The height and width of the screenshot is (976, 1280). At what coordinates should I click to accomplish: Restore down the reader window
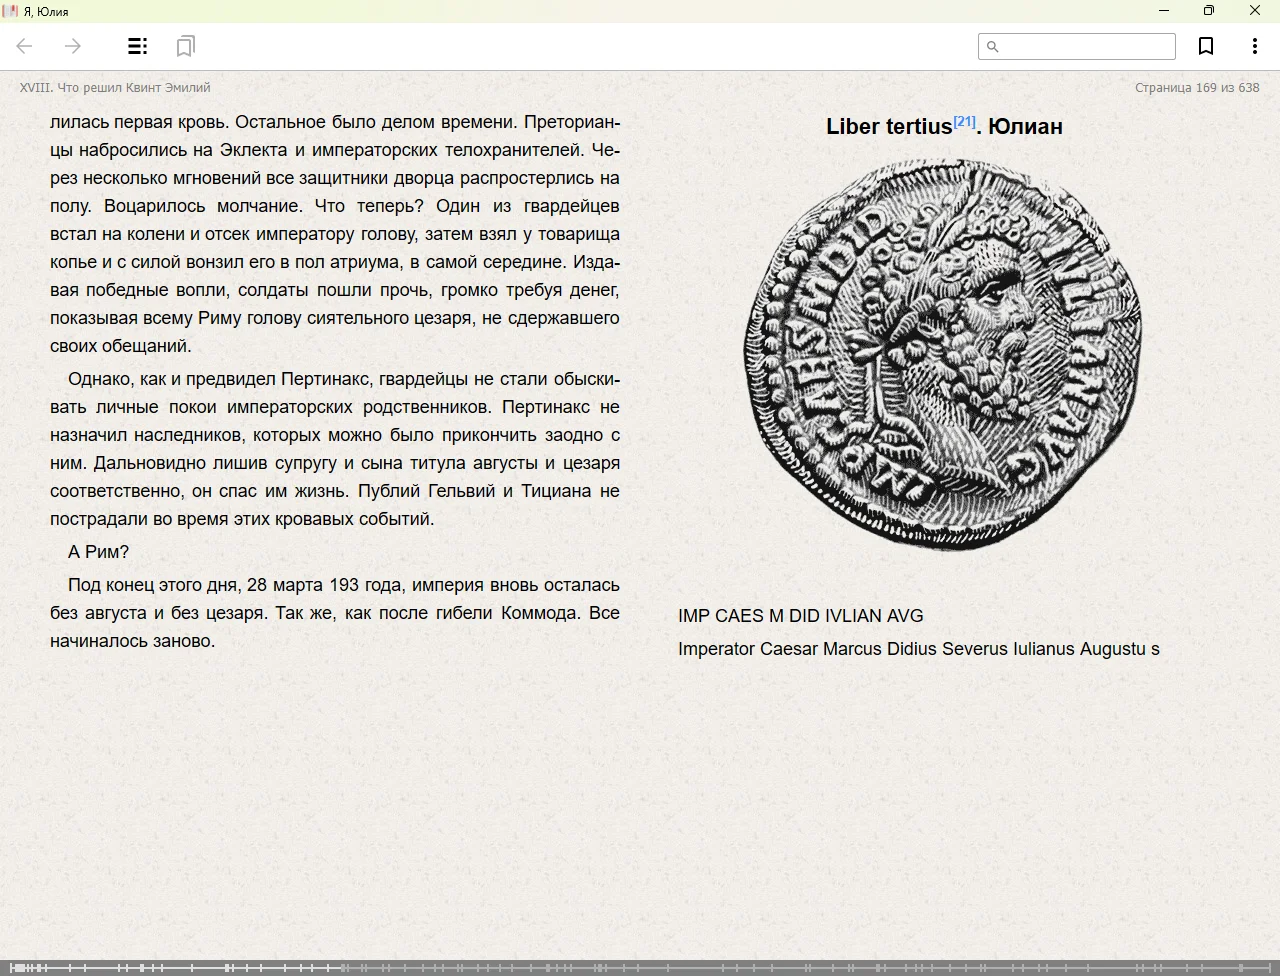pyautogui.click(x=1209, y=11)
